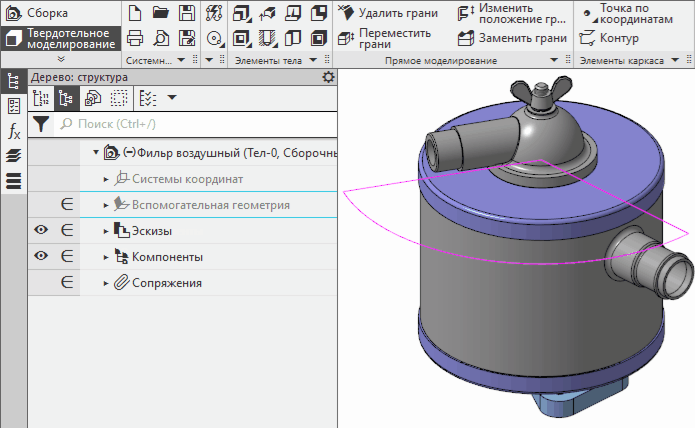695x428 pixels.
Task: Open tree panel settings gear
Action: point(329,77)
